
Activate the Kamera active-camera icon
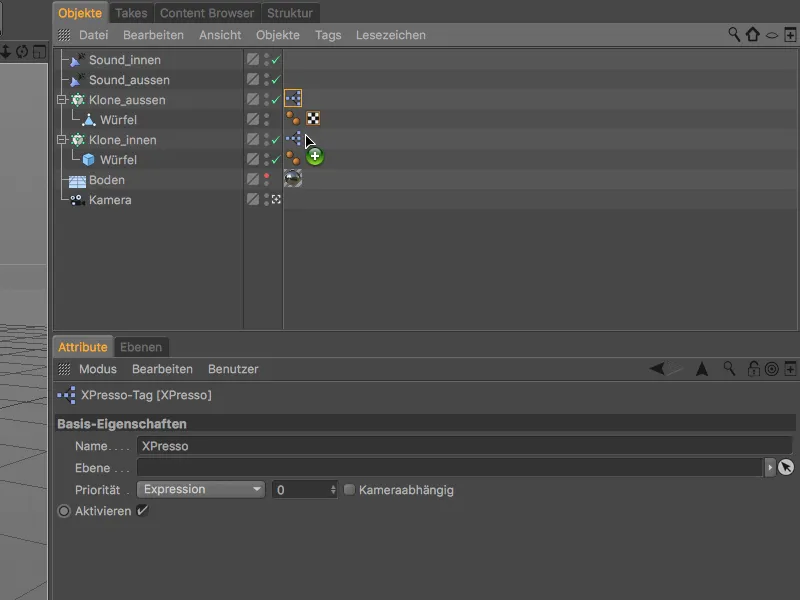[x=276, y=199]
